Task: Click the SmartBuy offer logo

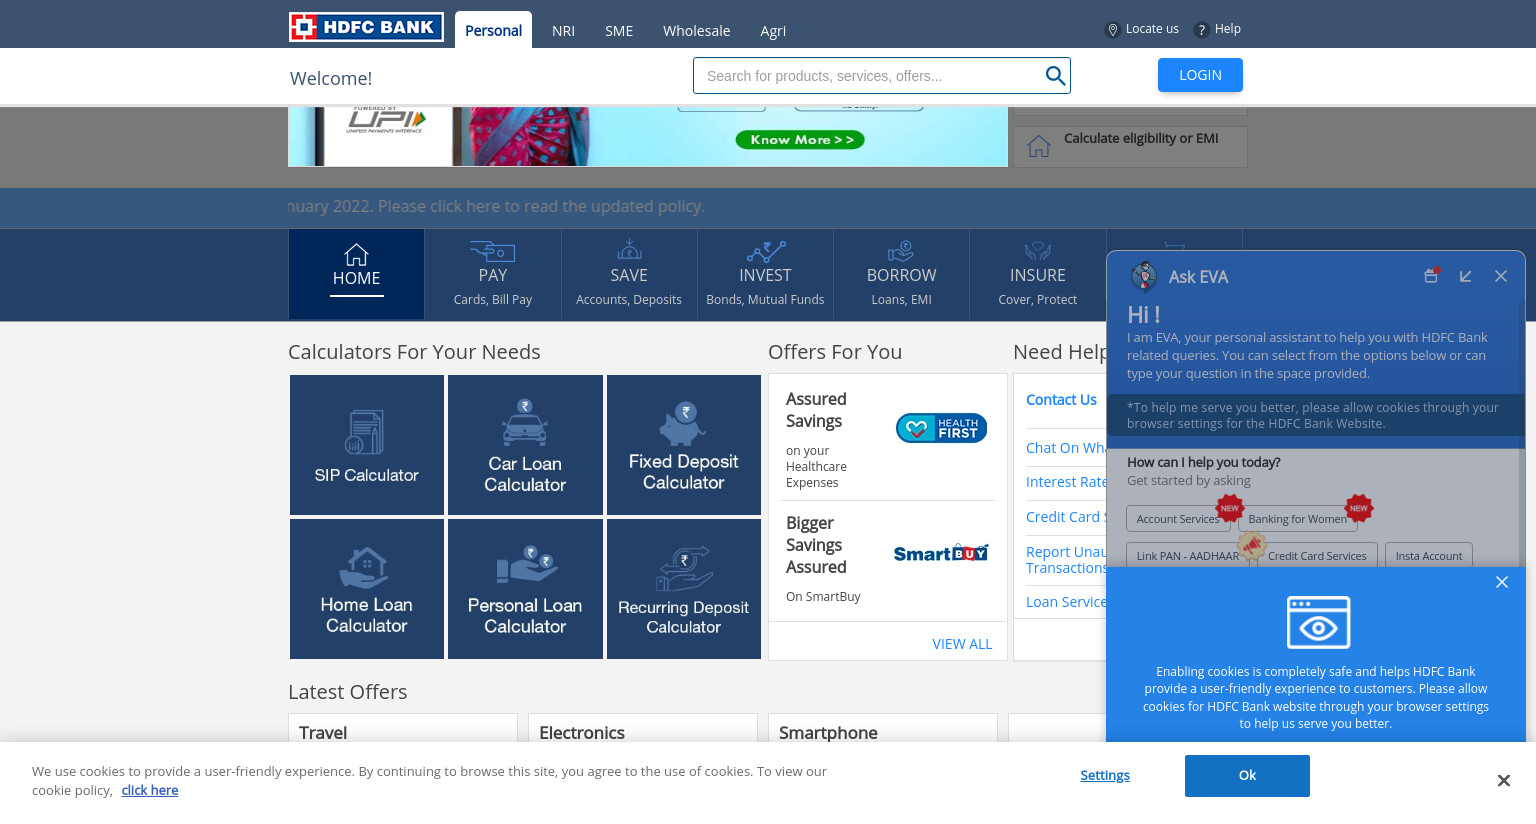Action: [941, 553]
